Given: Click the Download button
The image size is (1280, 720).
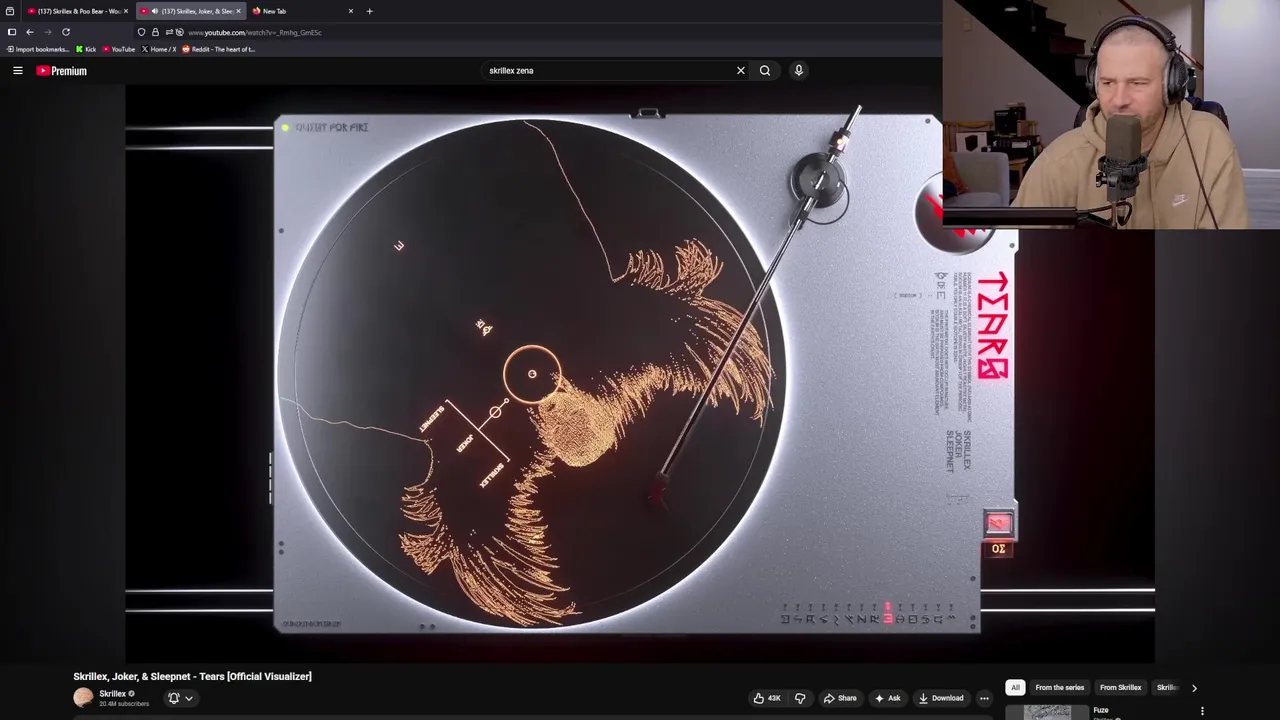Looking at the screenshot, I should 941,698.
